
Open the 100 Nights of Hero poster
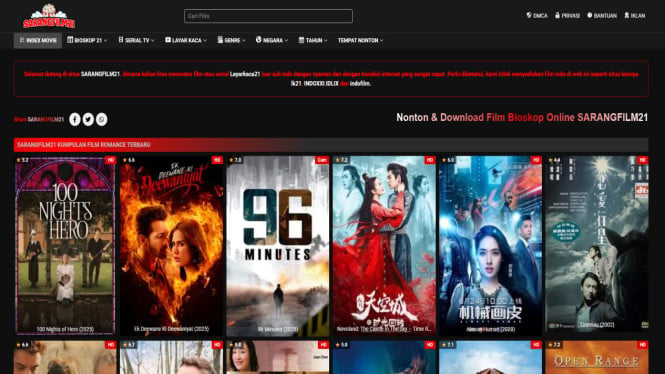65,246
